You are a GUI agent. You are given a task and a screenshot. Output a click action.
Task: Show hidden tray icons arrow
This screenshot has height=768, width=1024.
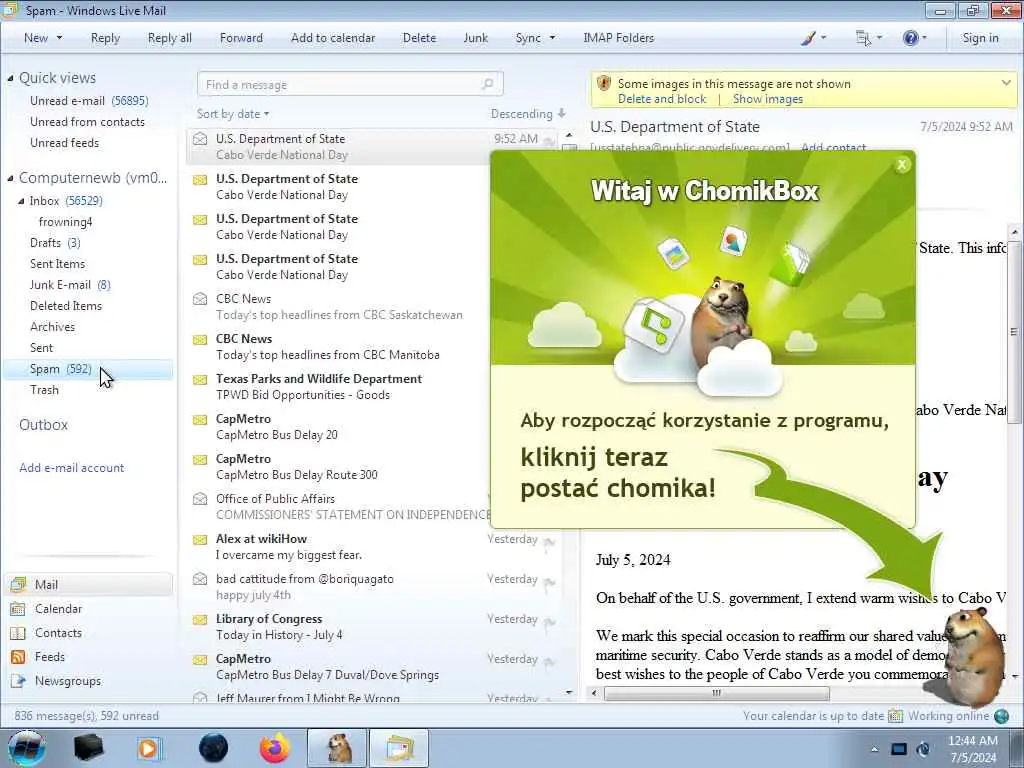(x=874, y=749)
